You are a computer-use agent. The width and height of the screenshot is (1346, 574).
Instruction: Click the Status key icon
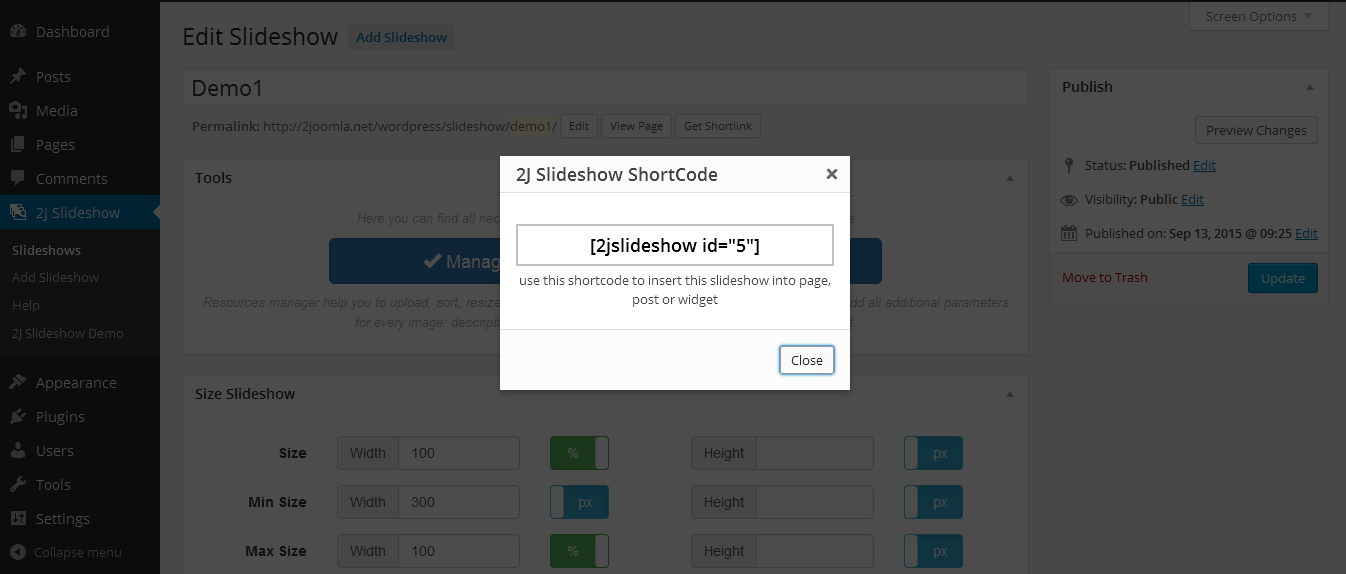(x=1069, y=165)
